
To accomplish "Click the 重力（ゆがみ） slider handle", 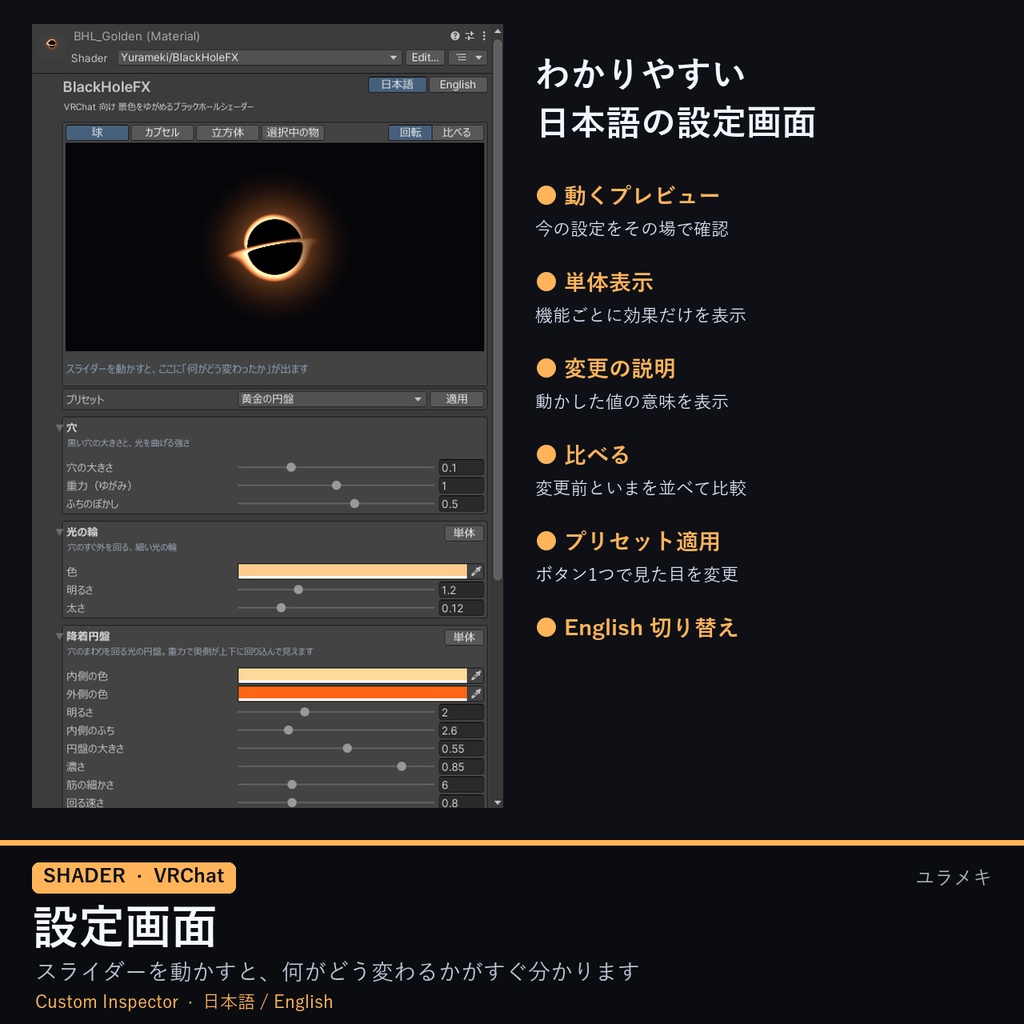I will (336, 486).
